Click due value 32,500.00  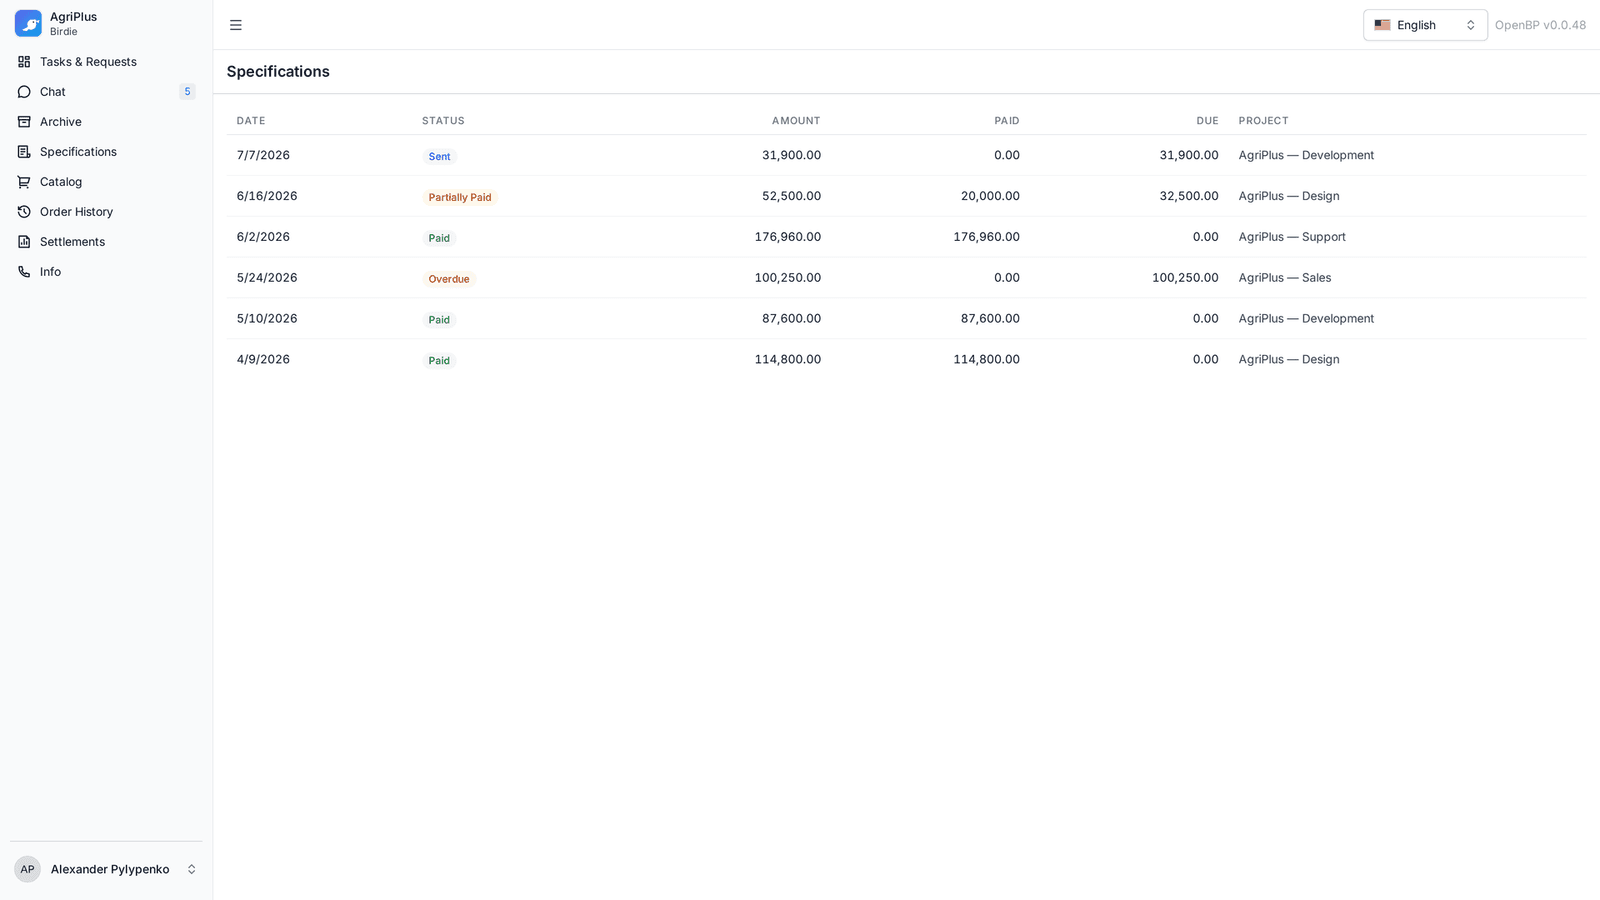coord(1189,196)
